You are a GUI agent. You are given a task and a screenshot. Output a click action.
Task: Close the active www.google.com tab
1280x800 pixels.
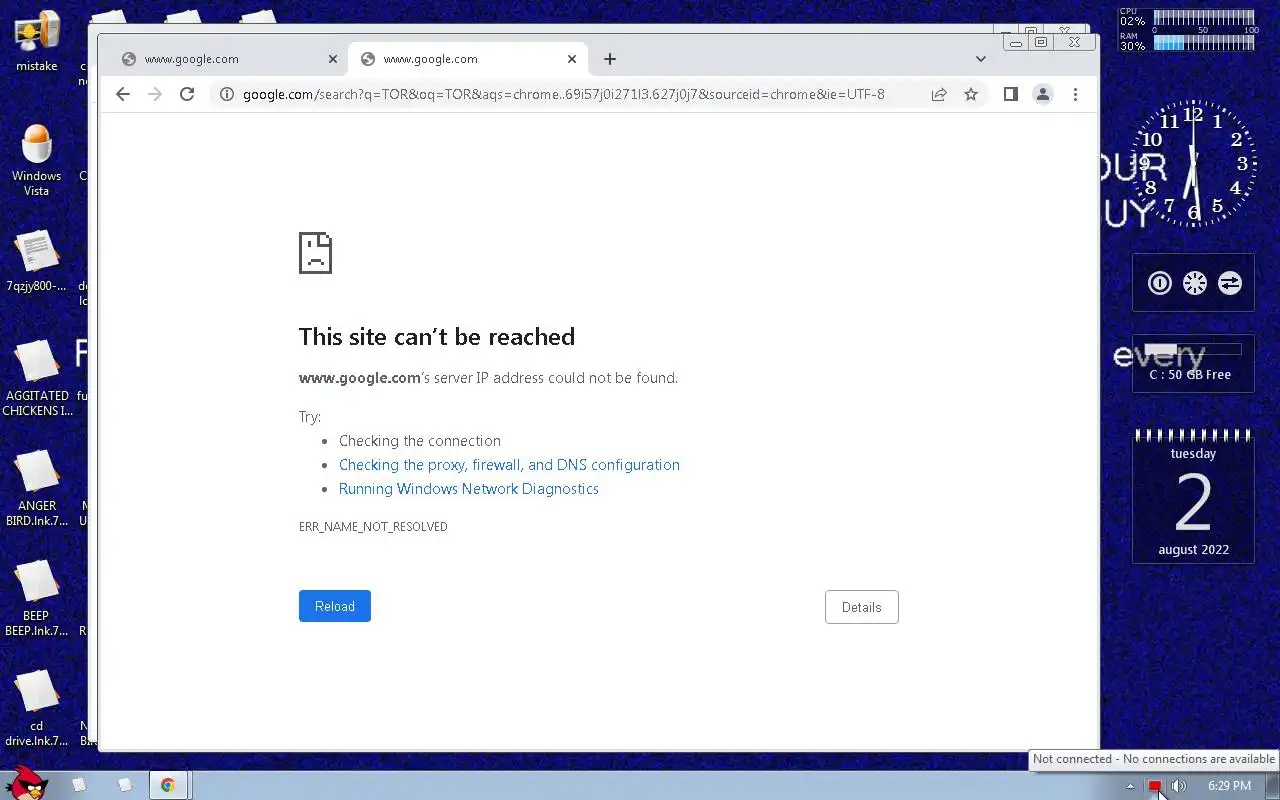(572, 59)
